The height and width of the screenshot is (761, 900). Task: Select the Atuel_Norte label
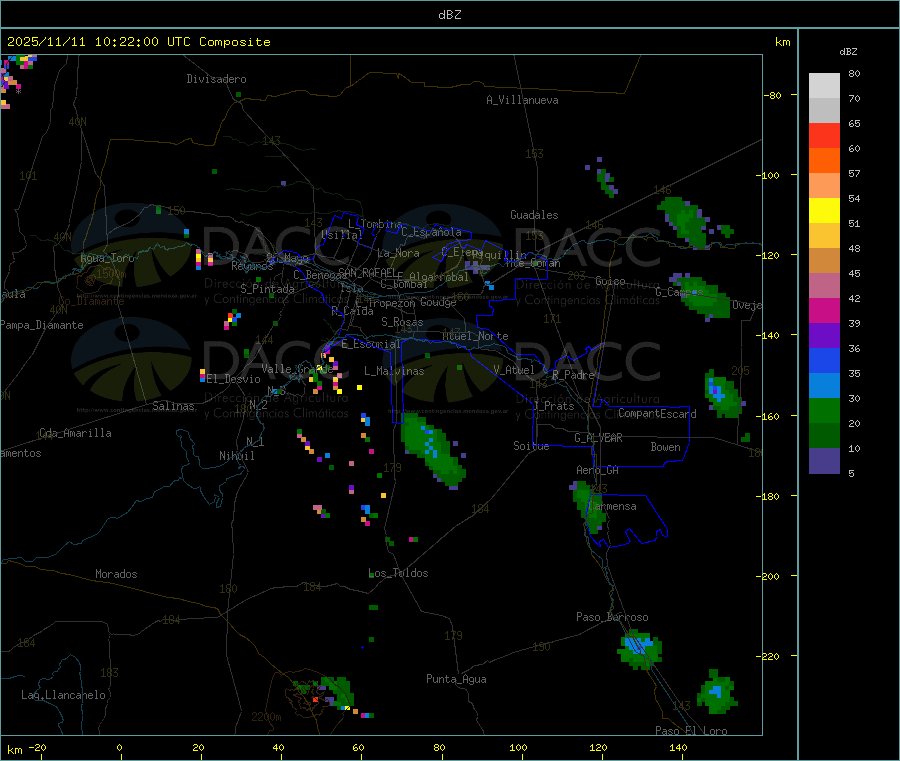click(x=475, y=336)
